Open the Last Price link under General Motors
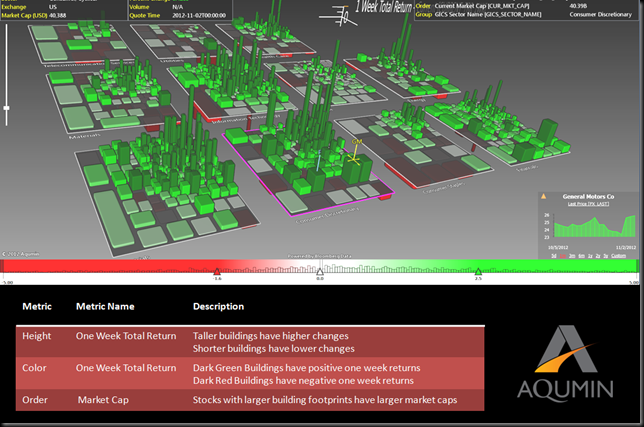This screenshot has width=644, height=427. point(587,204)
